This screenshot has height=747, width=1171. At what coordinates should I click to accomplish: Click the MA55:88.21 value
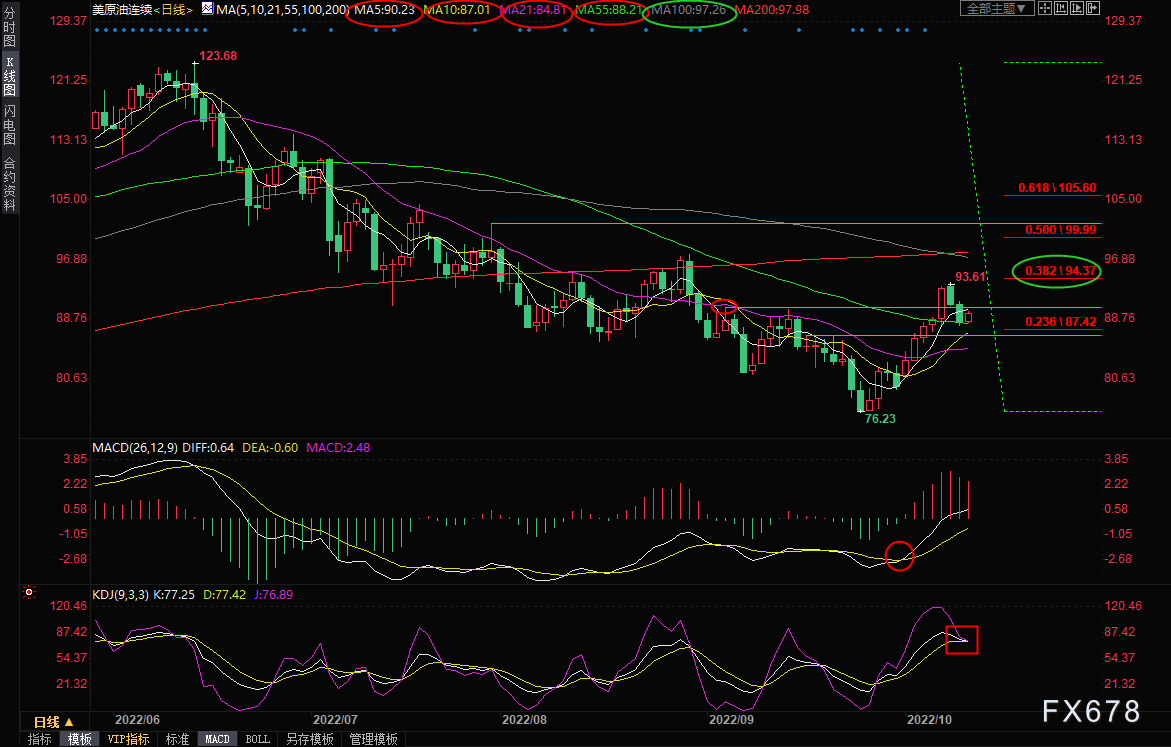point(609,10)
